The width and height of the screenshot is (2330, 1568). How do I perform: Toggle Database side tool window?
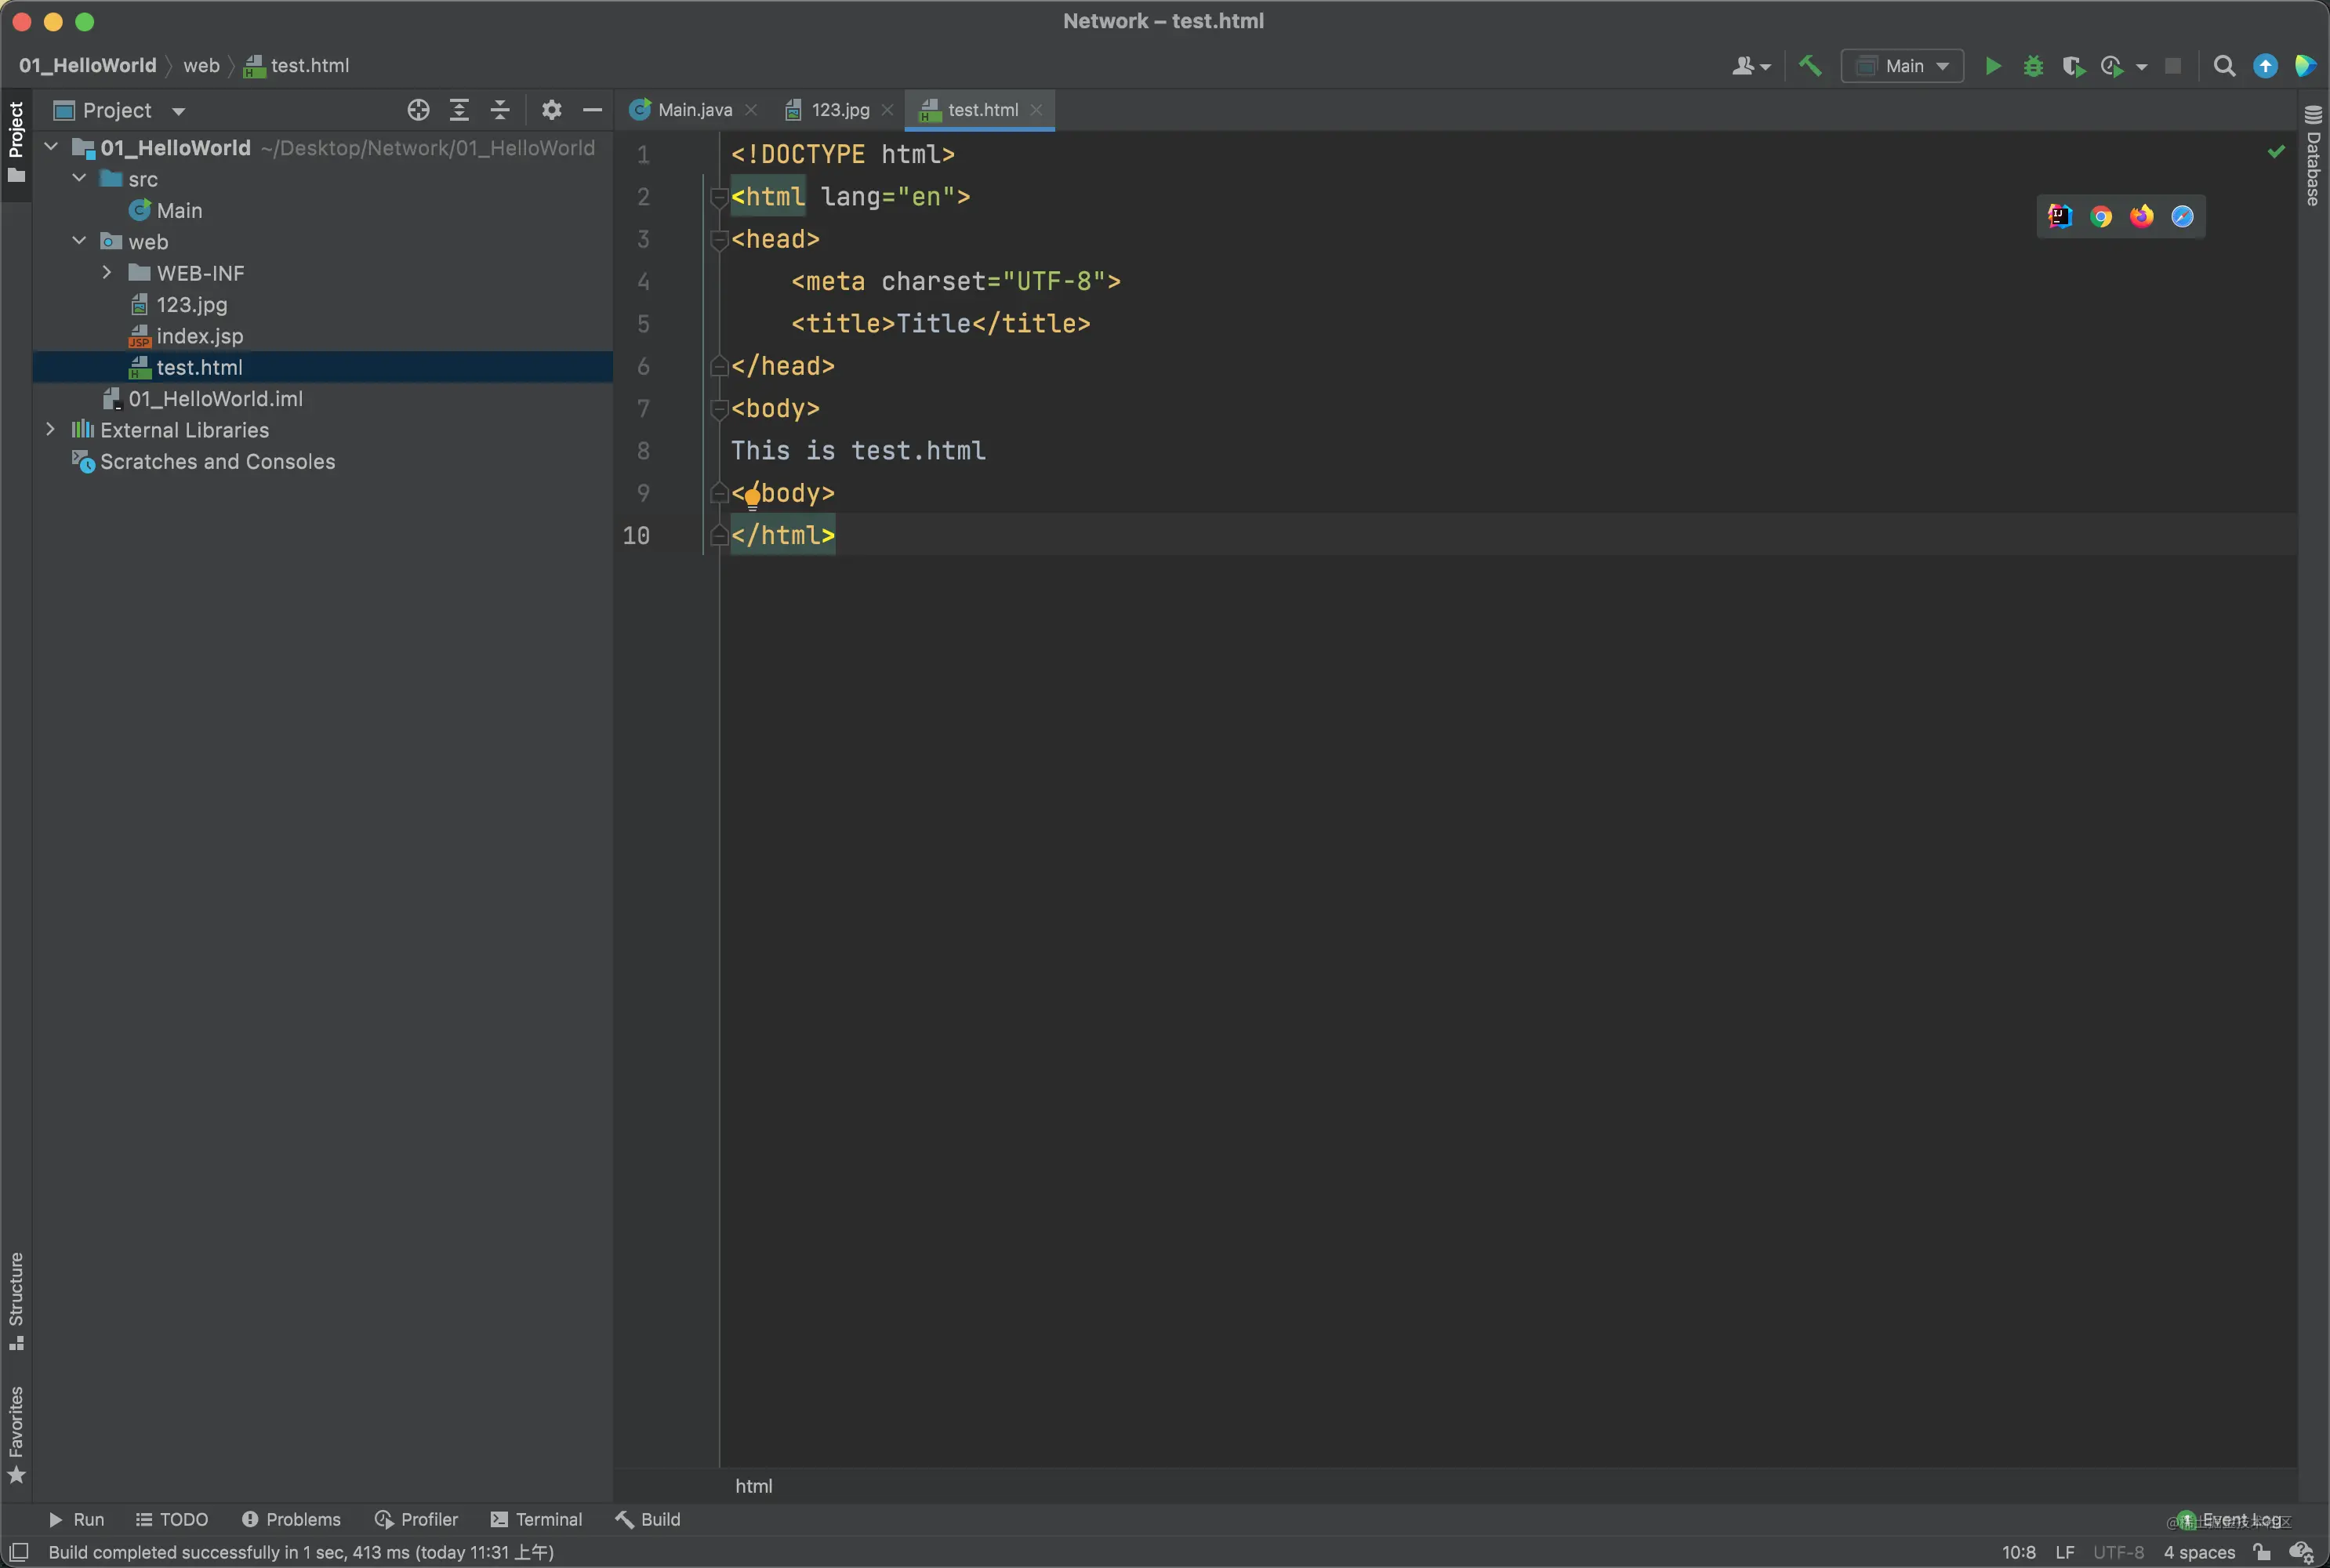(2313, 156)
